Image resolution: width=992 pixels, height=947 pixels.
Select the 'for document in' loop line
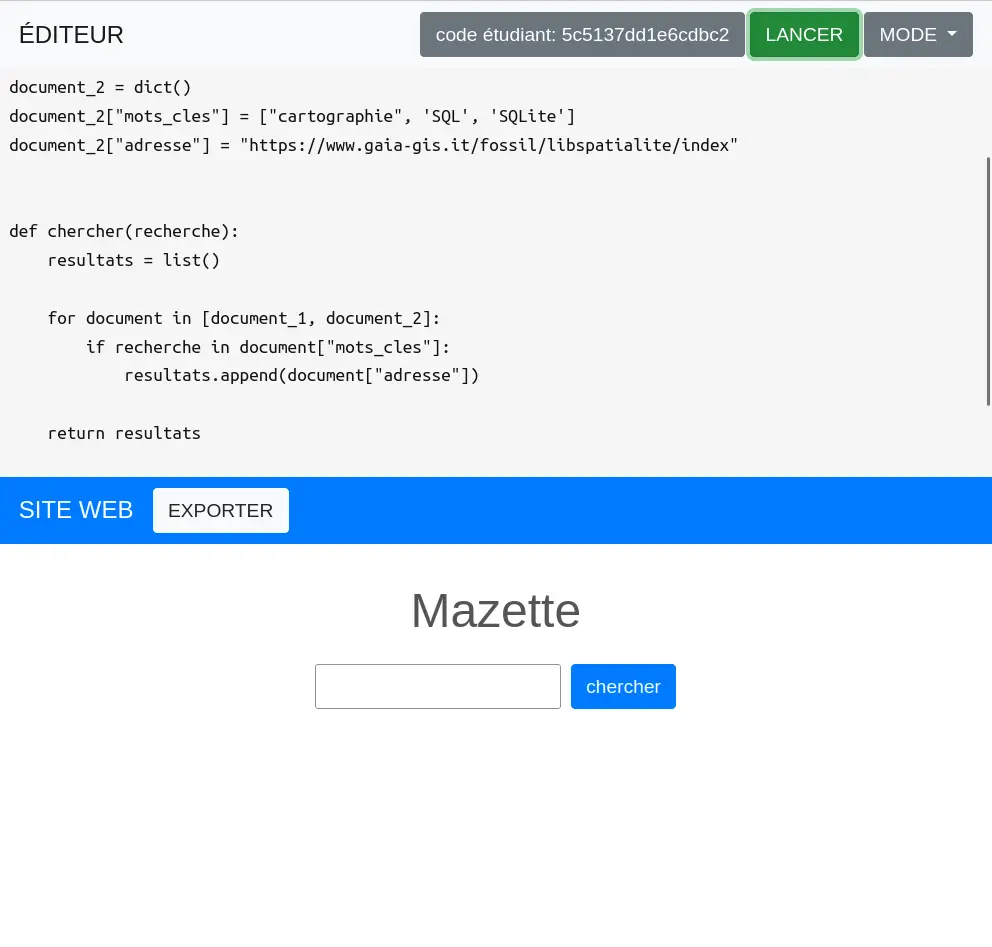point(243,319)
